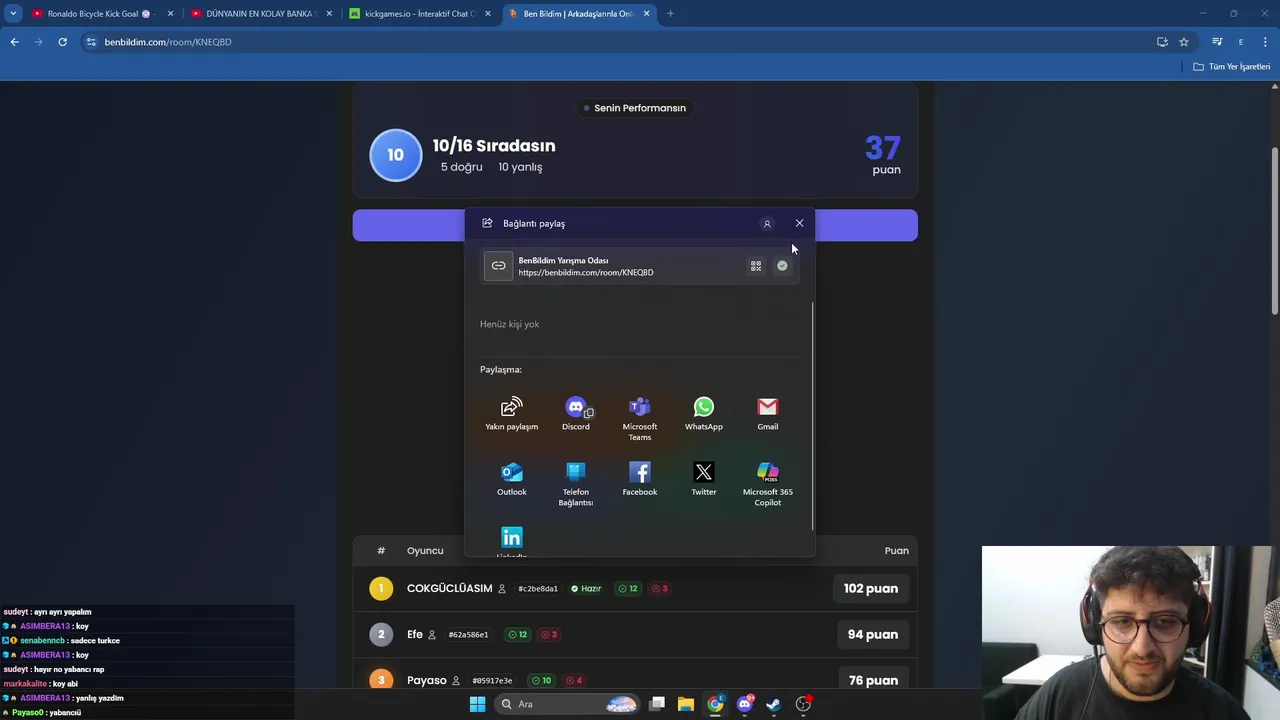This screenshot has width=1280, height=720.
Task: Share the link via WhatsApp
Action: coord(704,414)
